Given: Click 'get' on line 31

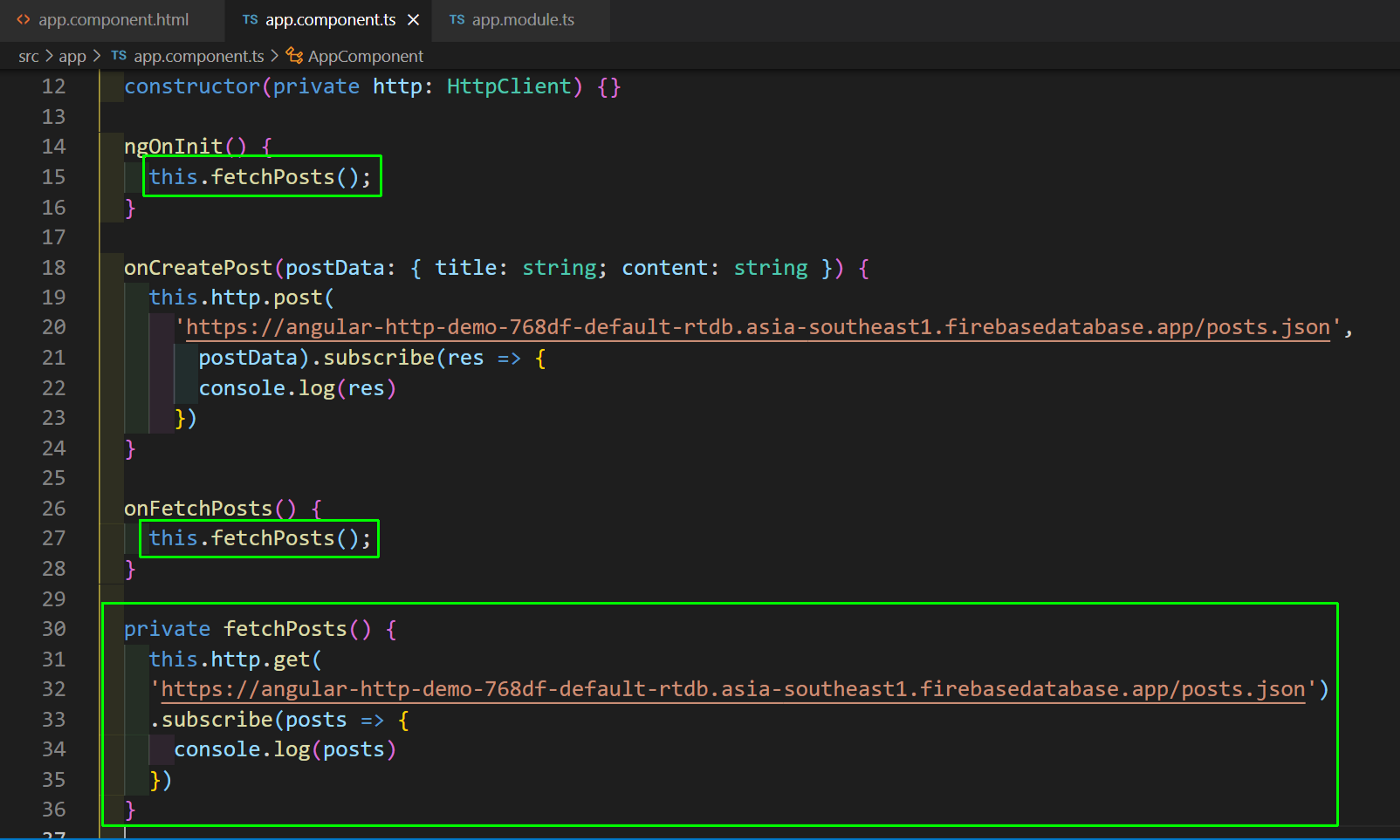Looking at the screenshot, I should click(291, 658).
